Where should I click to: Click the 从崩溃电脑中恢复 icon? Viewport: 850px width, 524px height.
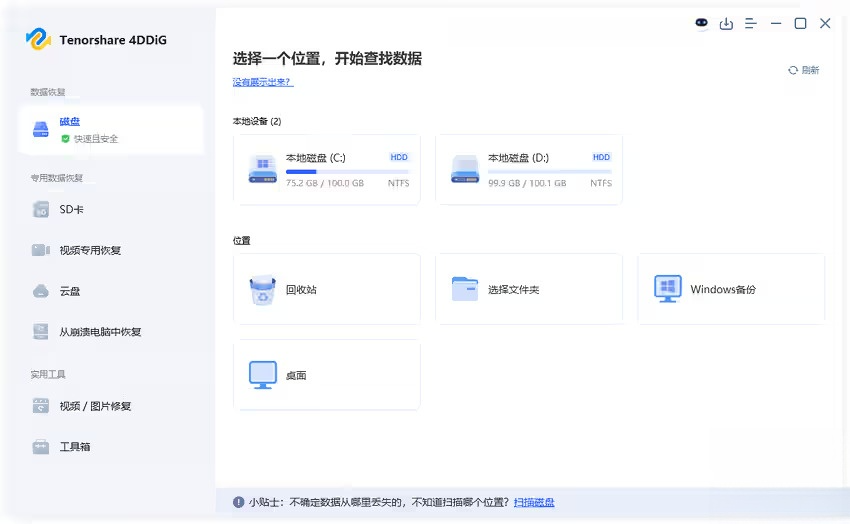pyautogui.click(x=41, y=332)
